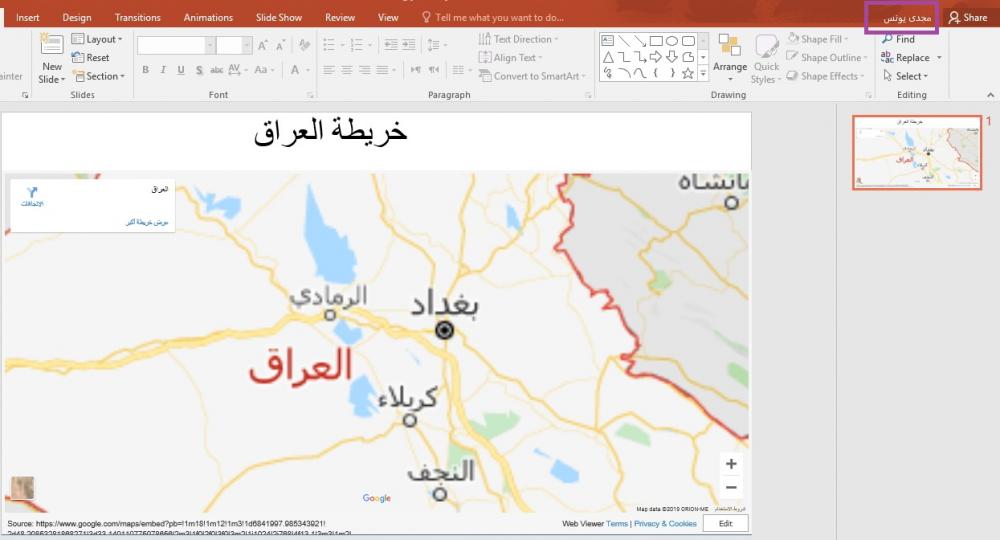Decrease list indent level

390,45
